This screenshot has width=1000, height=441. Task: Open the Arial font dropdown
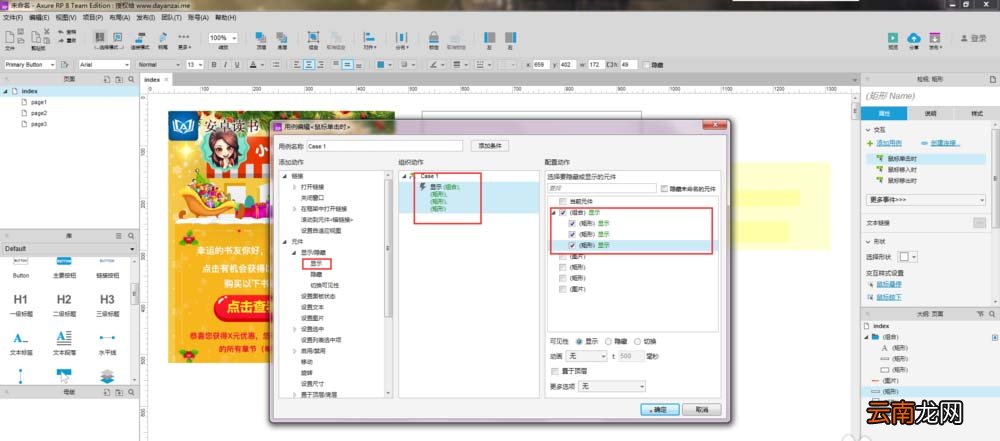click(x=105, y=64)
